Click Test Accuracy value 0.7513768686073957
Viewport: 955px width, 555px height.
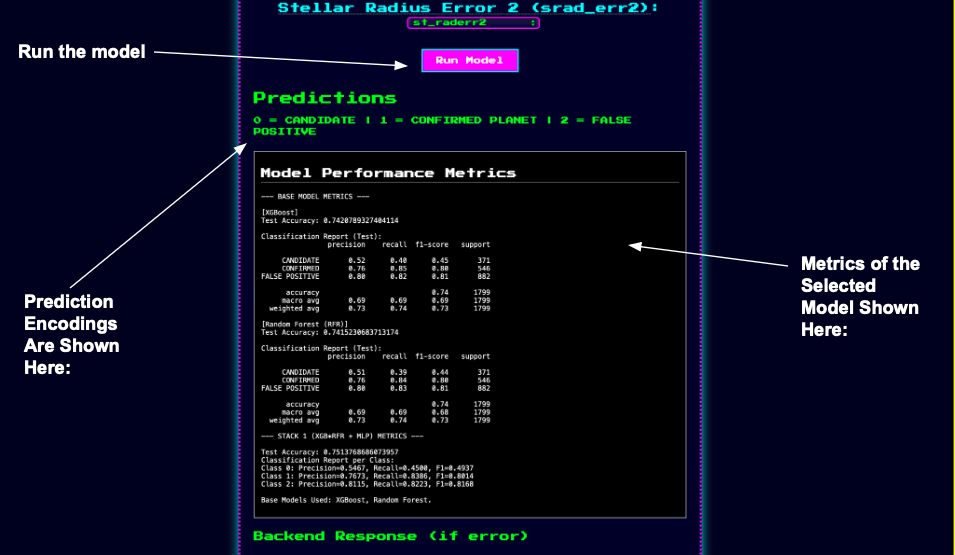[361, 452]
